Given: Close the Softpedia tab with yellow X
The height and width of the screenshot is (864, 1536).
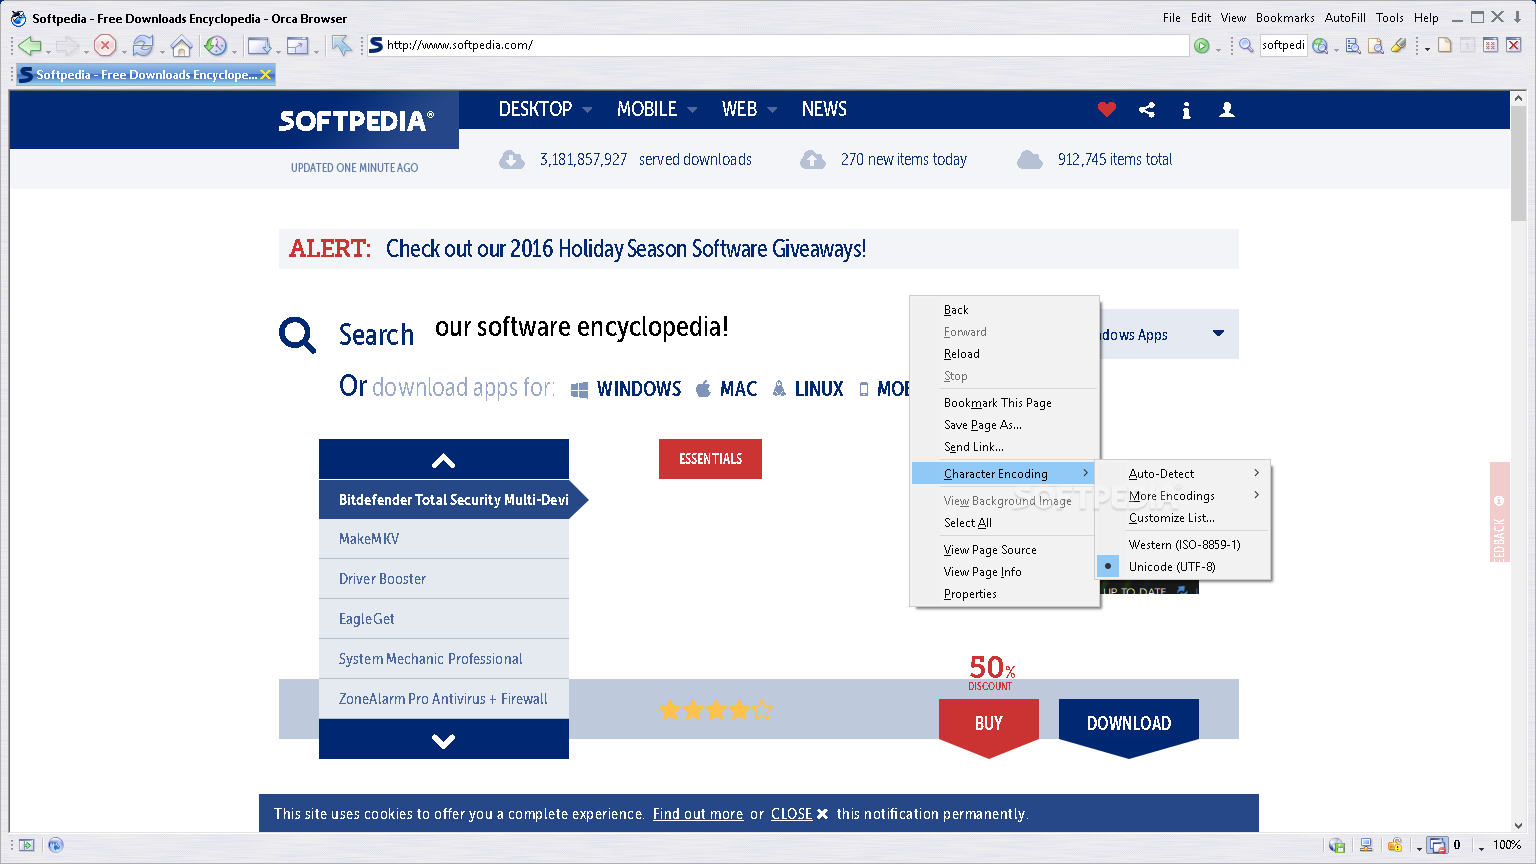Looking at the screenshot, I should point(266,75).
